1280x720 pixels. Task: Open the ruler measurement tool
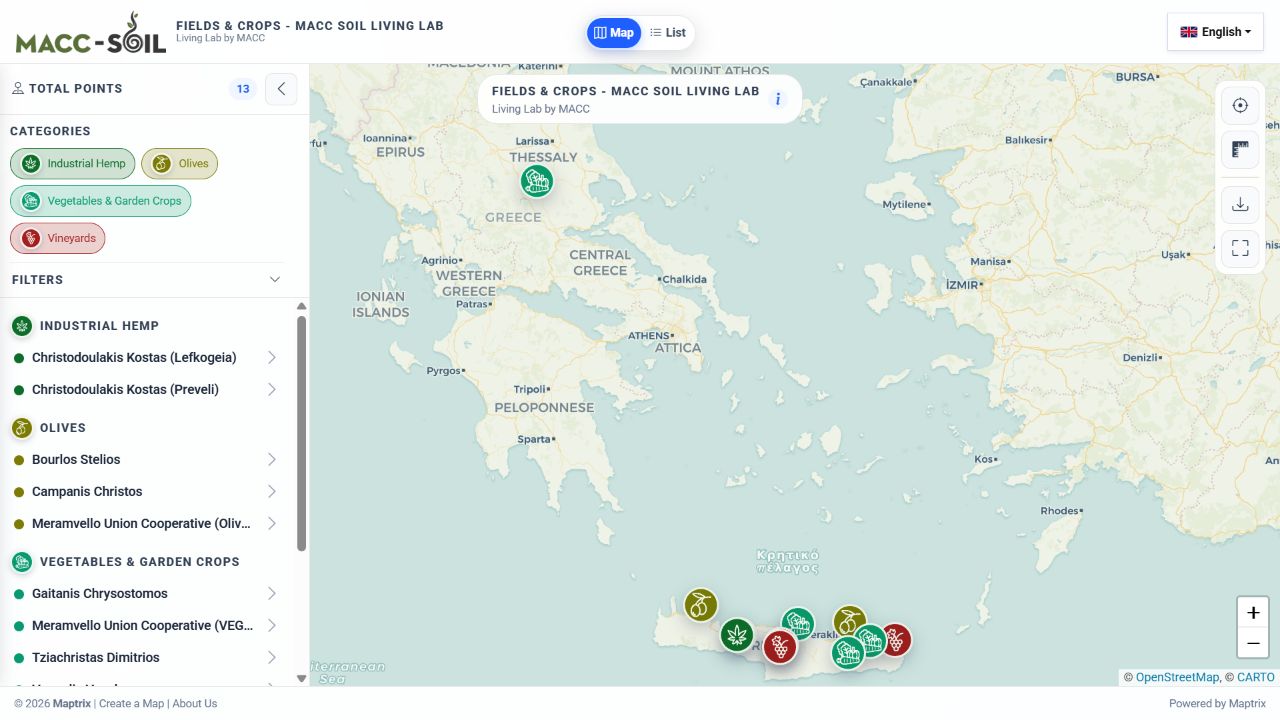tap(1240, 151)
